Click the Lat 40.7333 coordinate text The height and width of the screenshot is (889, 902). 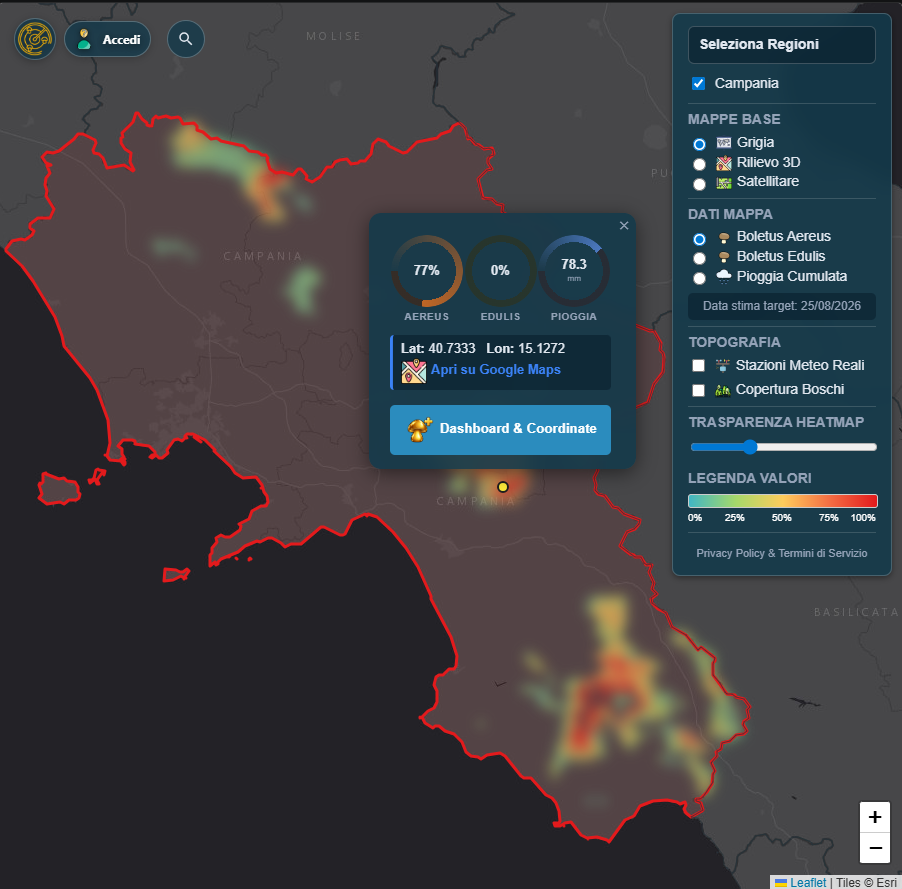(438, 348)
